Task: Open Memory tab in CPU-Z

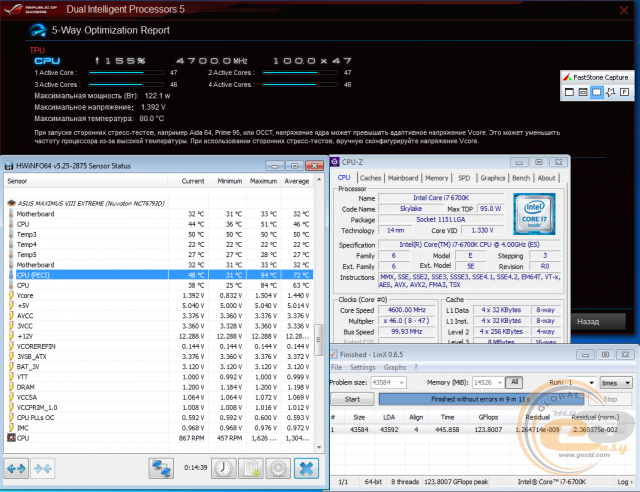Action: click(436, 178)
